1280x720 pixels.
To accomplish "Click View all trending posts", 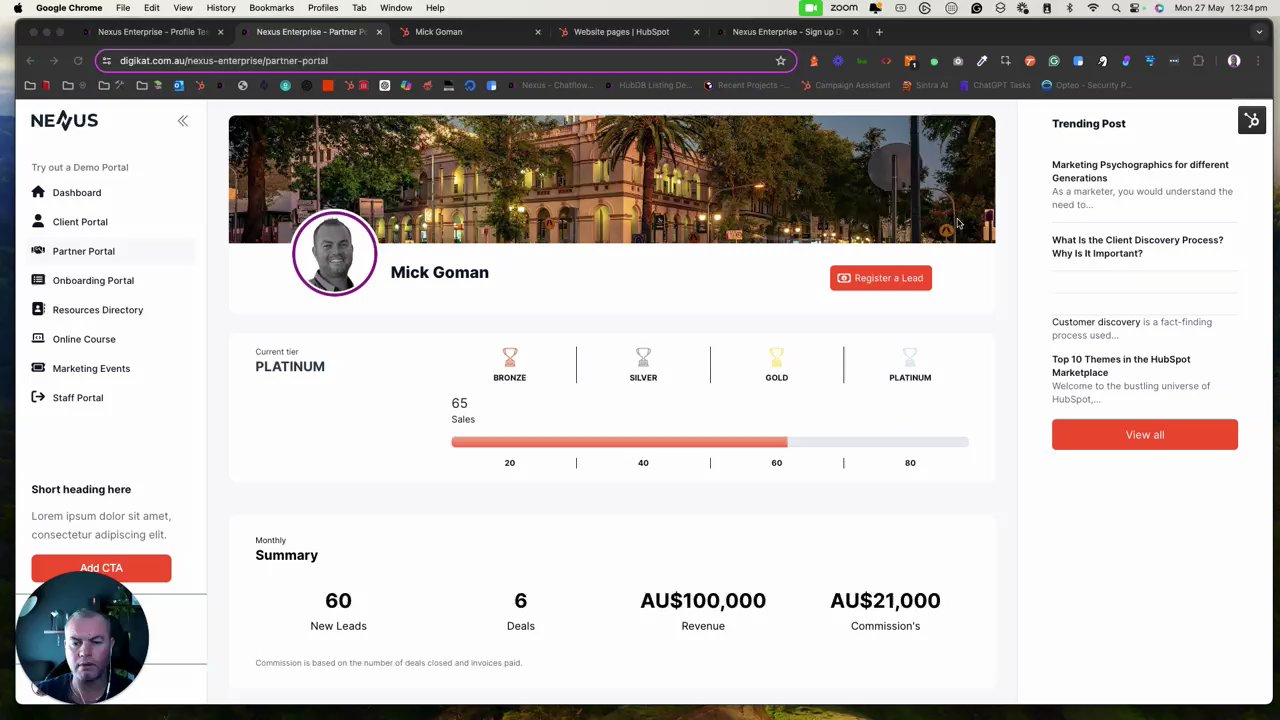I will (x=1145, y=435).
